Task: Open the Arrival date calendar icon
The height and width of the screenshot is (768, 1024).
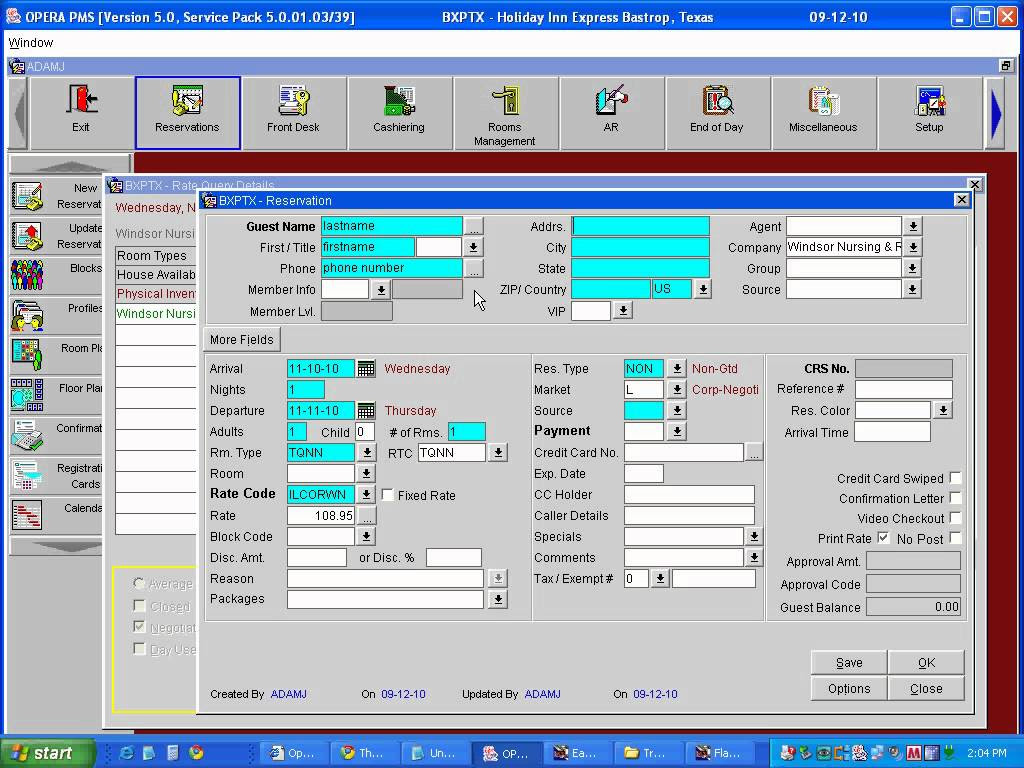Action: (x=366, y=368)
